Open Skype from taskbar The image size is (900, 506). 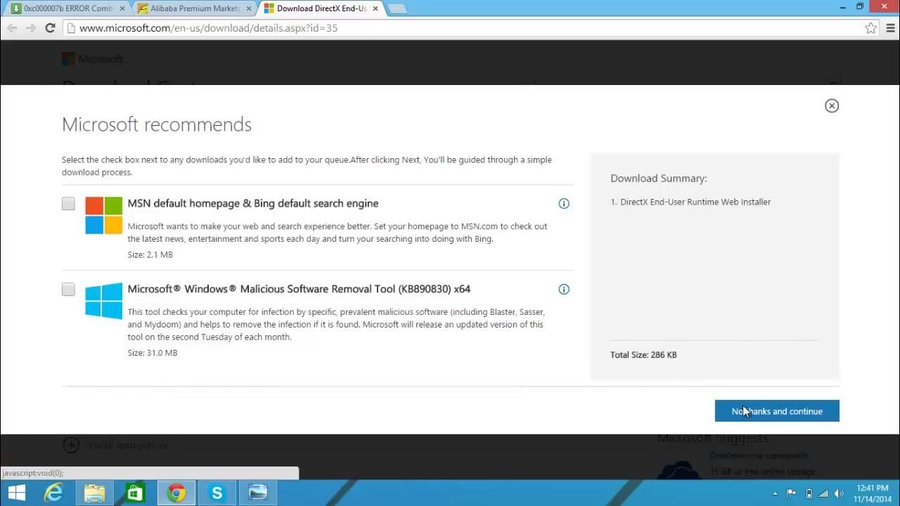[217, 493]
